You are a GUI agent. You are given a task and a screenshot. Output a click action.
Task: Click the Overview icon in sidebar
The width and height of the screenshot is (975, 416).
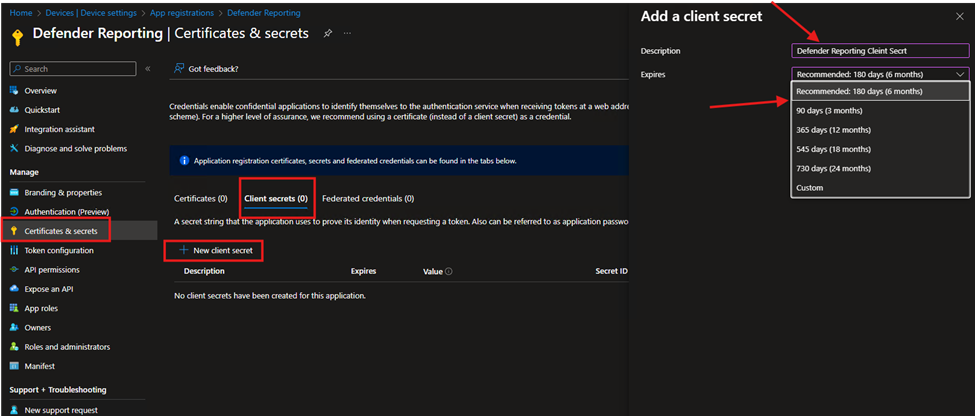(14, 91)
